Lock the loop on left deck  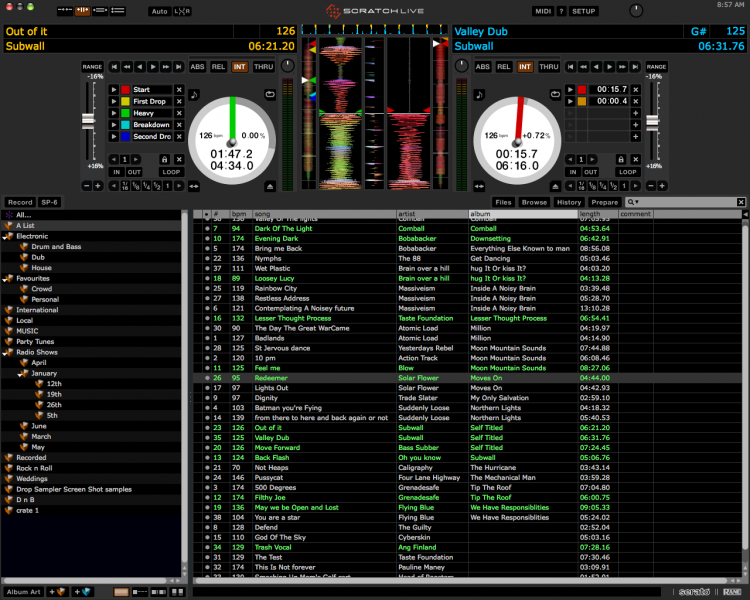pos(165,159)
